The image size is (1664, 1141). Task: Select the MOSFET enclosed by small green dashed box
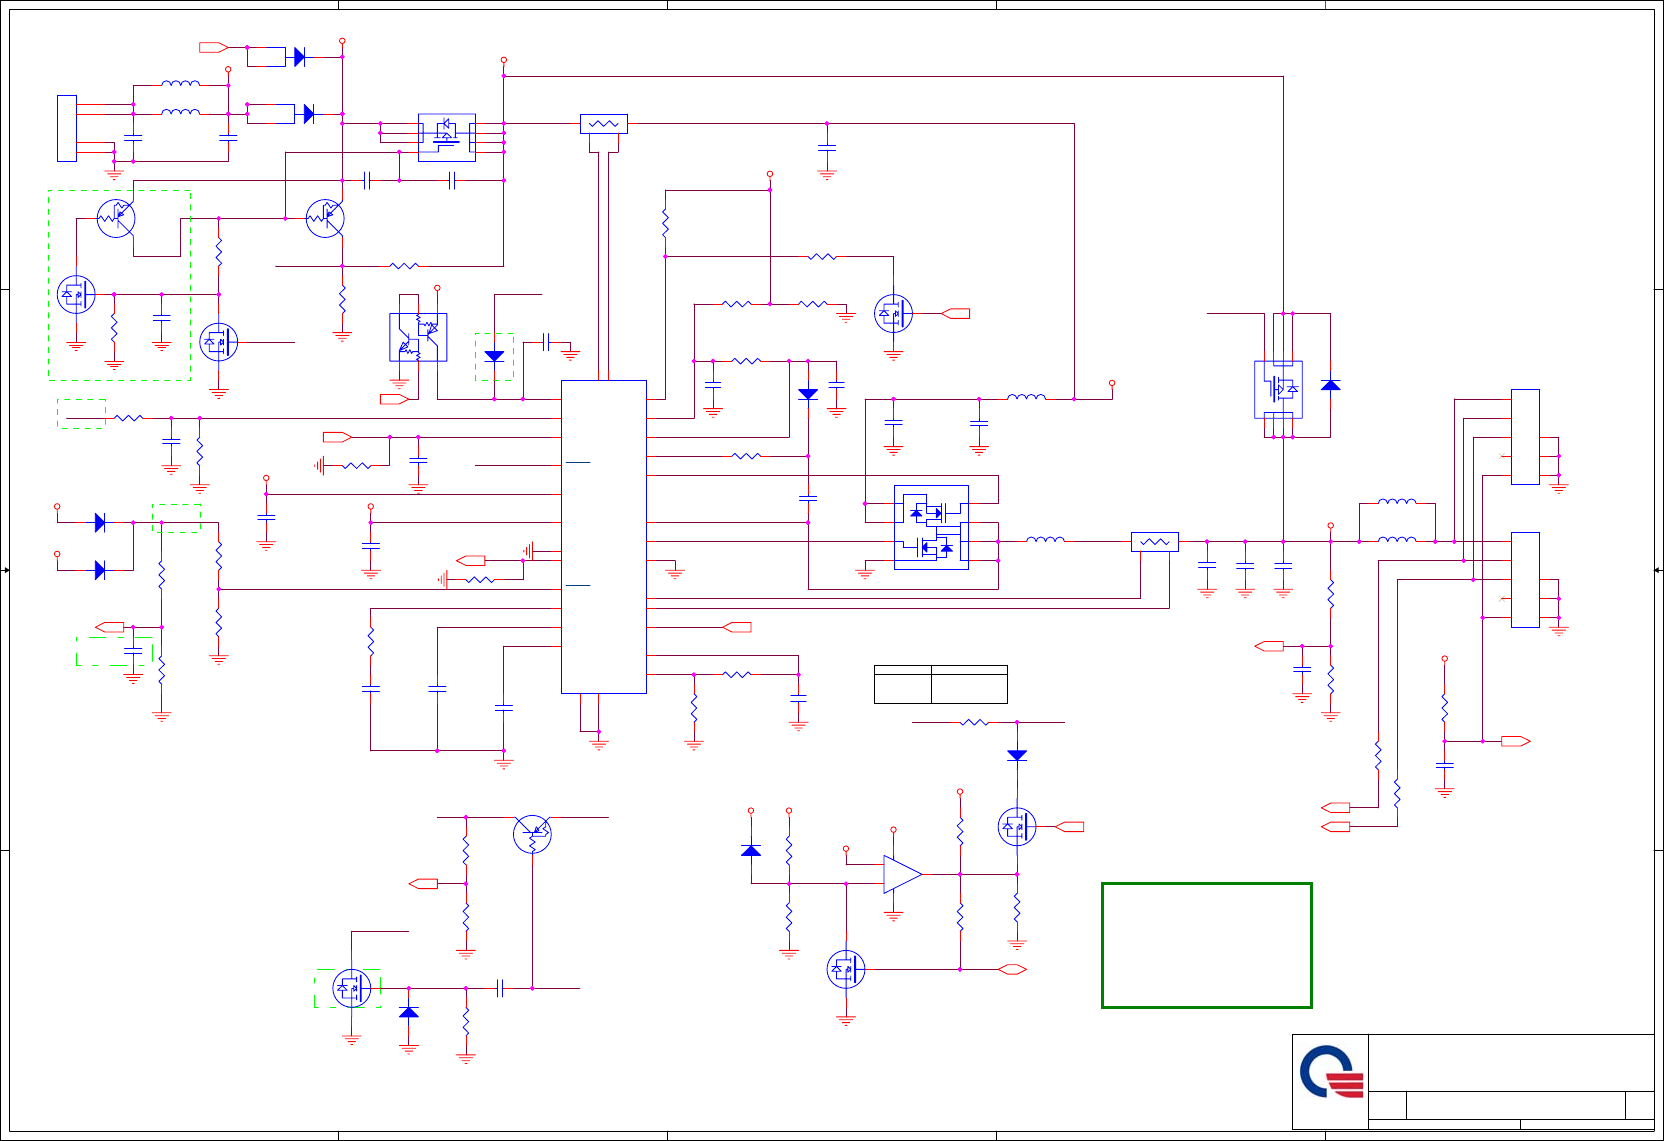coord(351,988)
